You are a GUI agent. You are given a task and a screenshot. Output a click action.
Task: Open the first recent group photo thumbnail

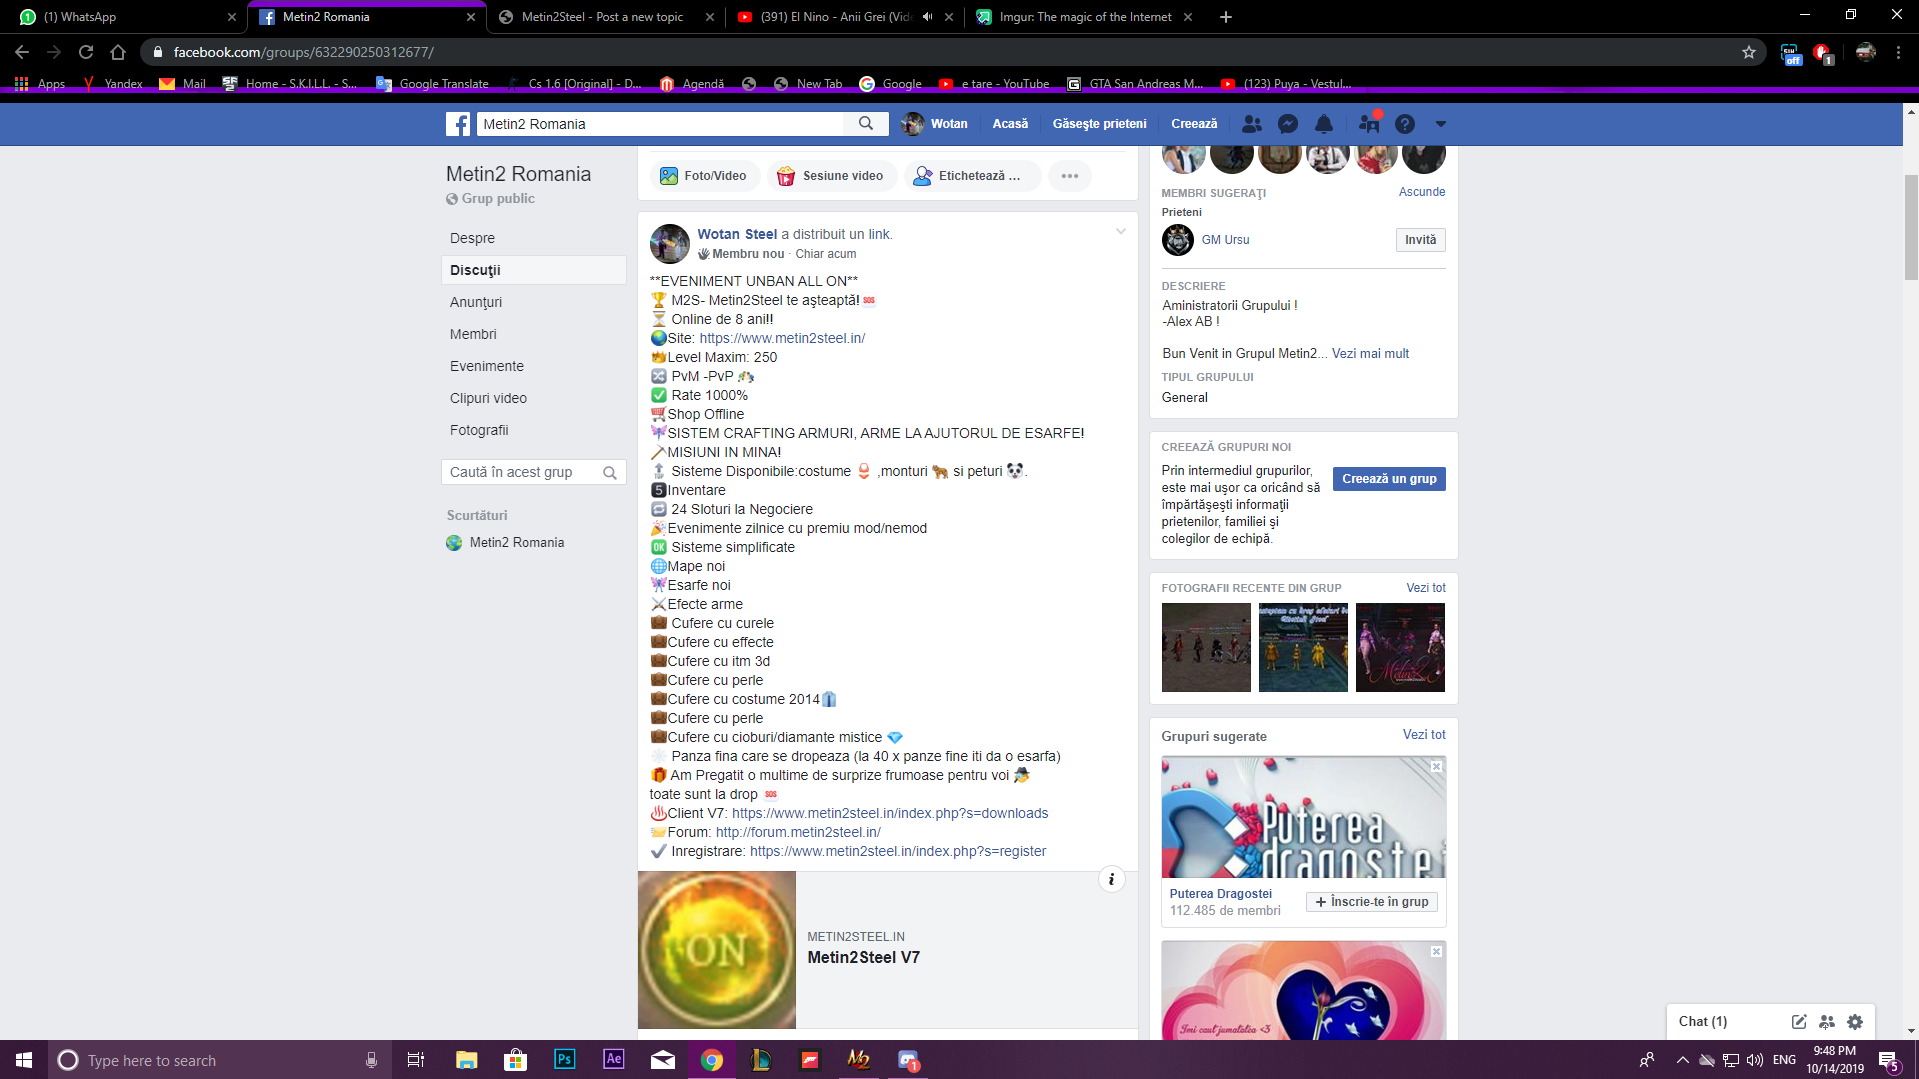(1206, 647)
